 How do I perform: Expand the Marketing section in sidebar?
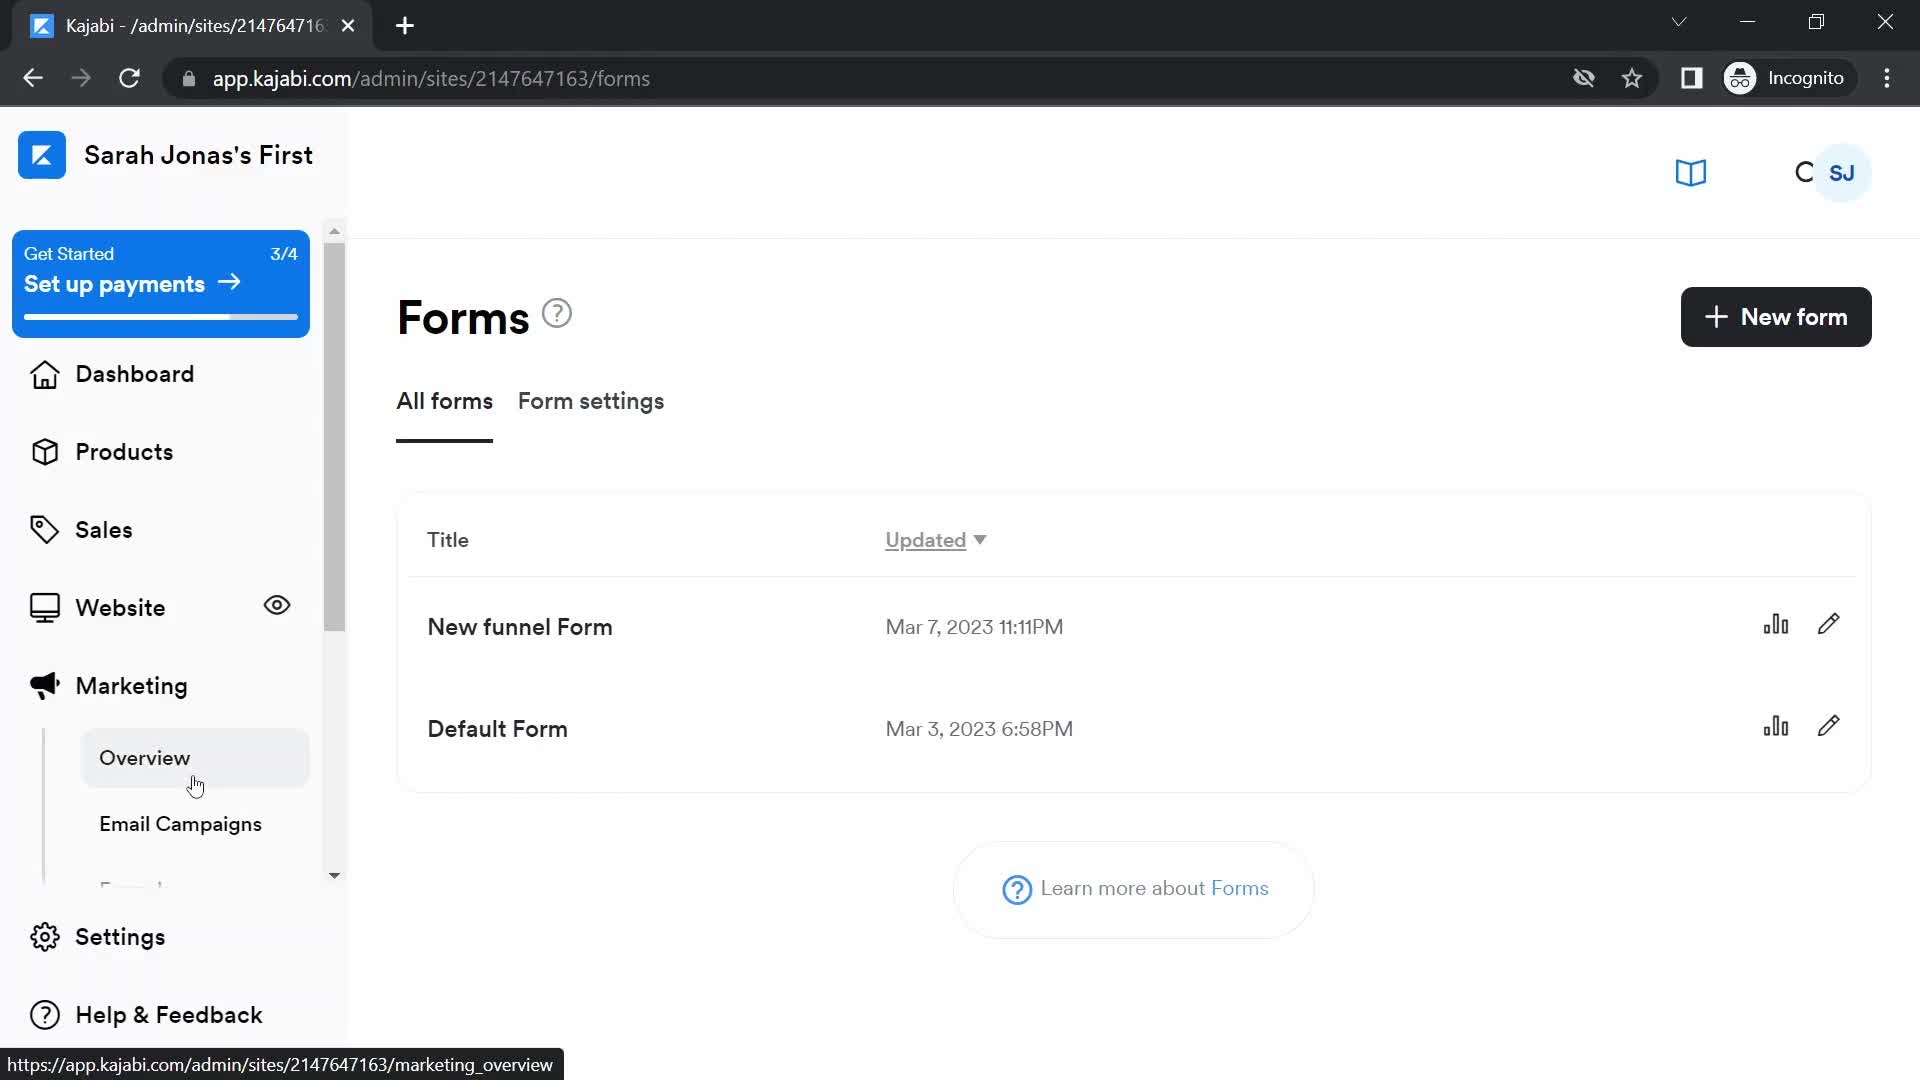[131, 686]
